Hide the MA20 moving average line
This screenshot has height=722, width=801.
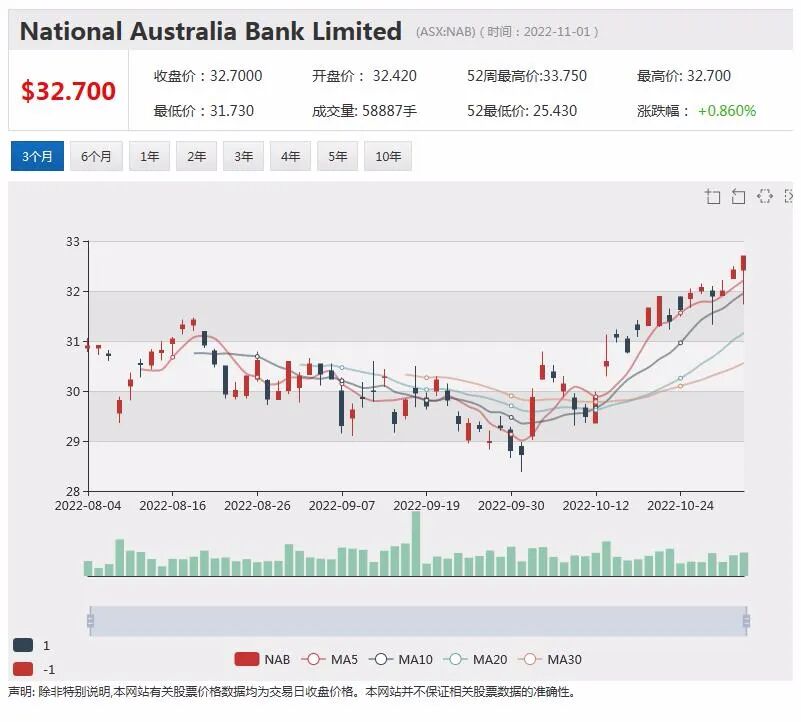pos(475,659)
